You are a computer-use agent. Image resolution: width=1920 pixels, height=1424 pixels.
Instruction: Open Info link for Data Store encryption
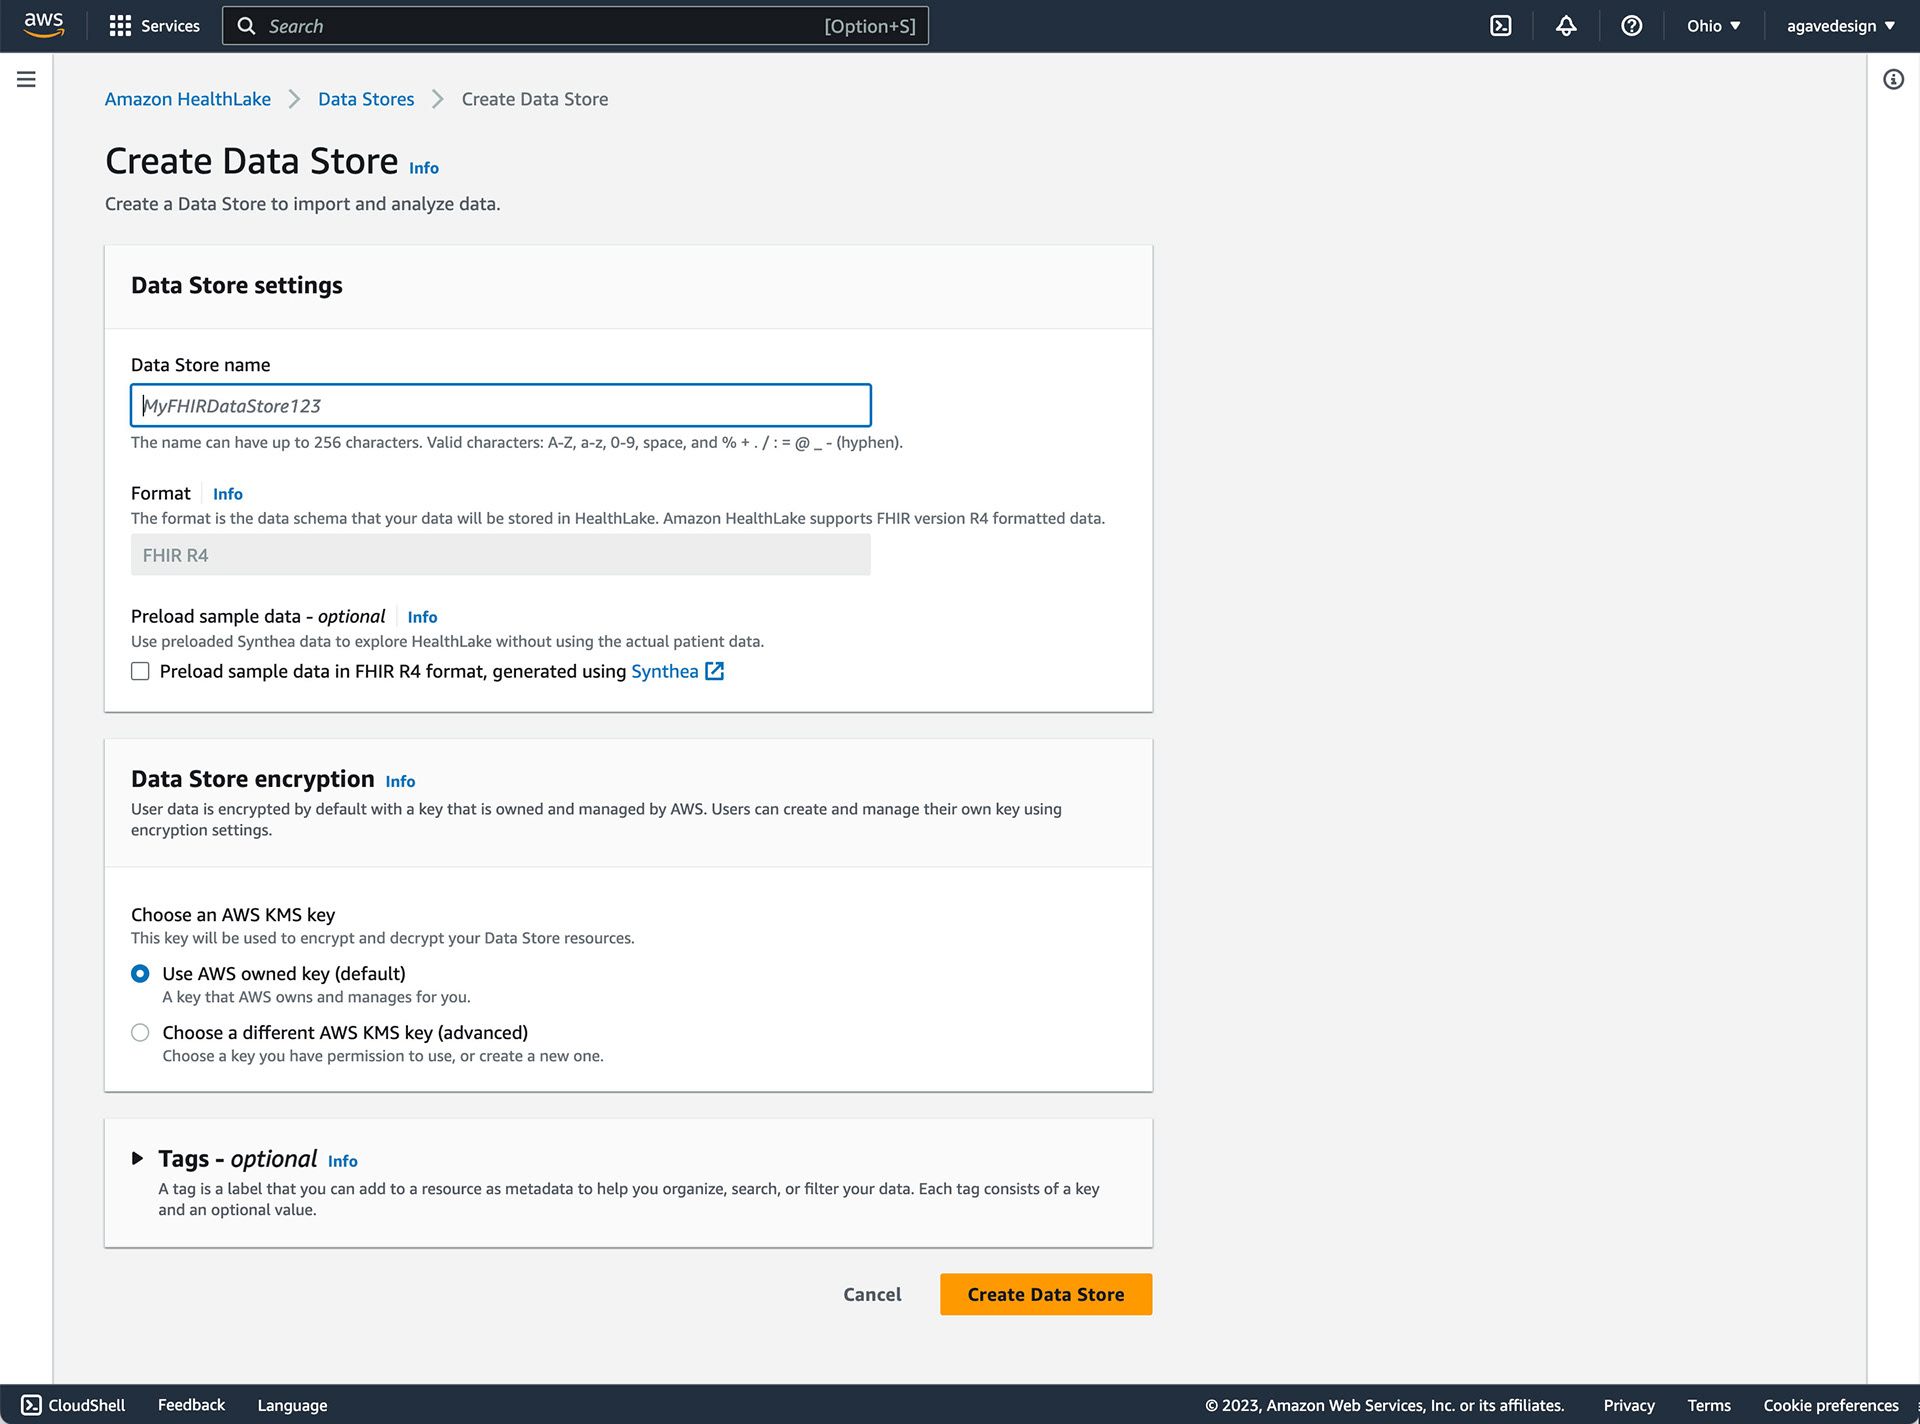click(400, 781)
